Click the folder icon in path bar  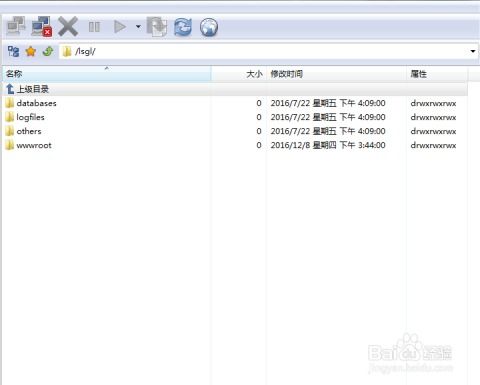click(x=67, y=51)
